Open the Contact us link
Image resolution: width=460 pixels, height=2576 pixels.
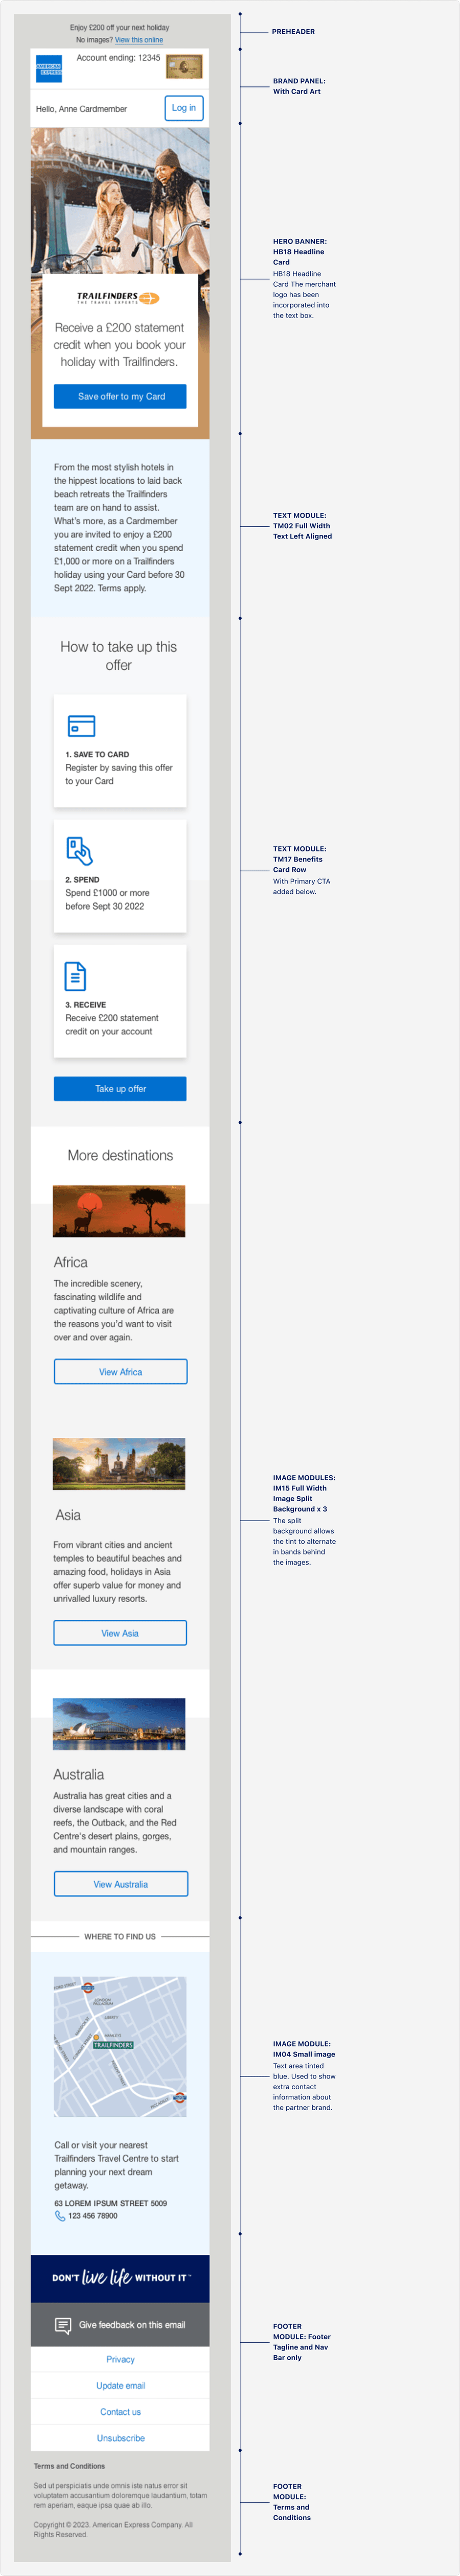point(120,2412)
